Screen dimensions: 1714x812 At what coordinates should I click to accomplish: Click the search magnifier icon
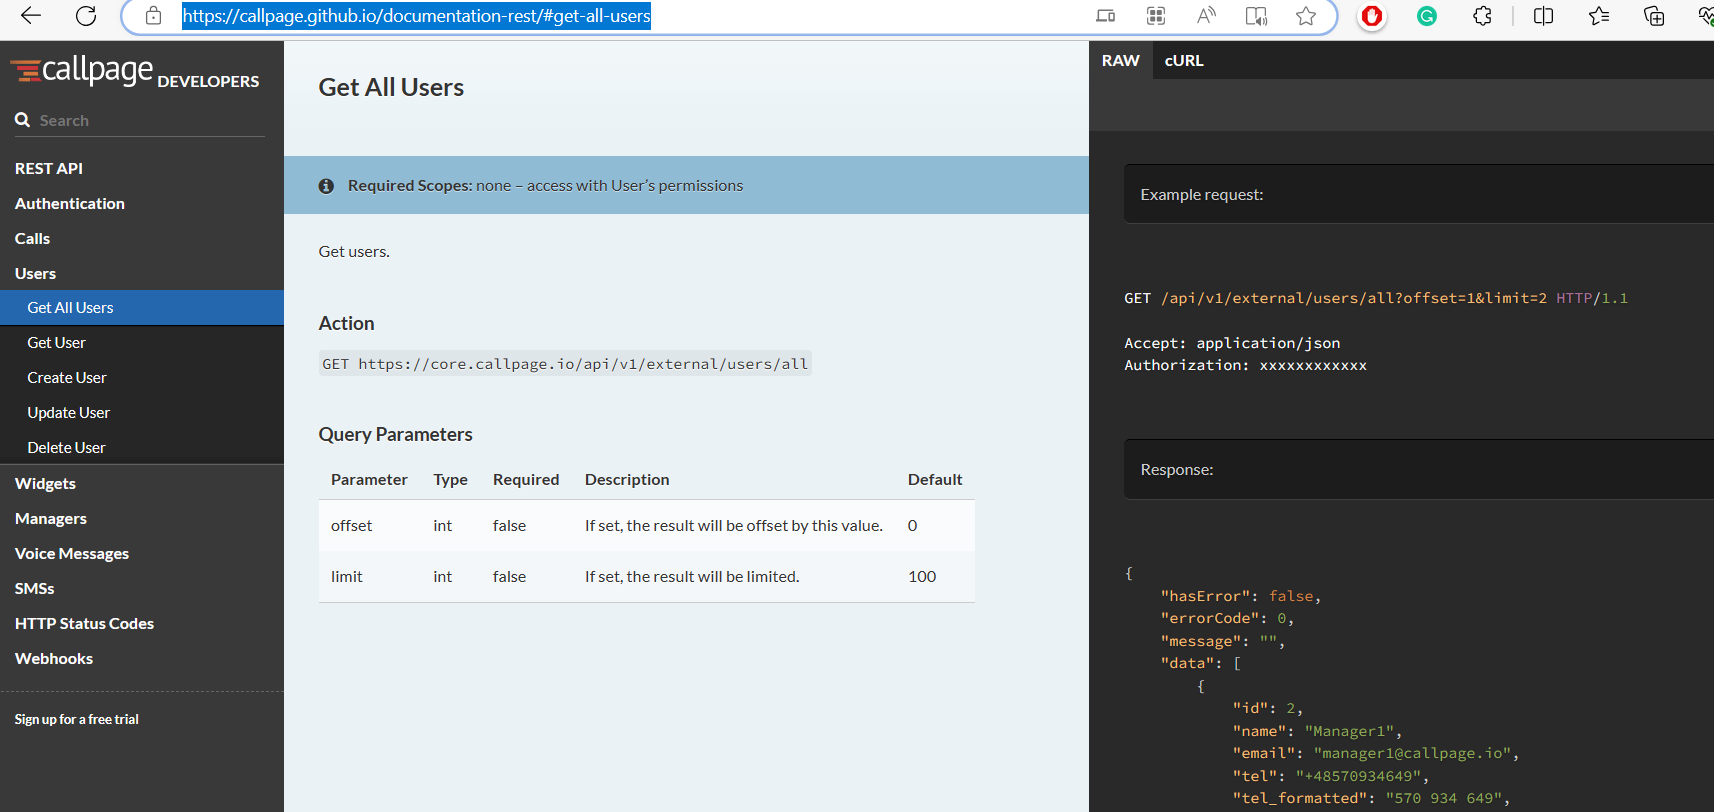[x=22, y=120]
